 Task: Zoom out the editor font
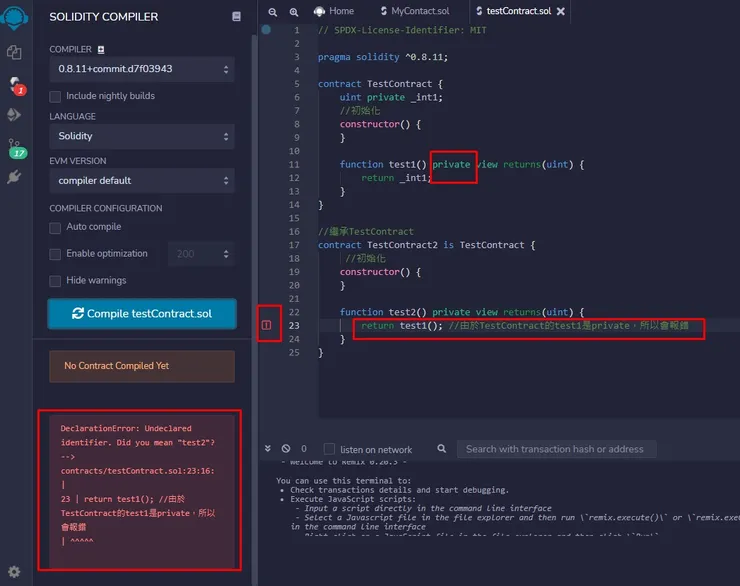273,11
